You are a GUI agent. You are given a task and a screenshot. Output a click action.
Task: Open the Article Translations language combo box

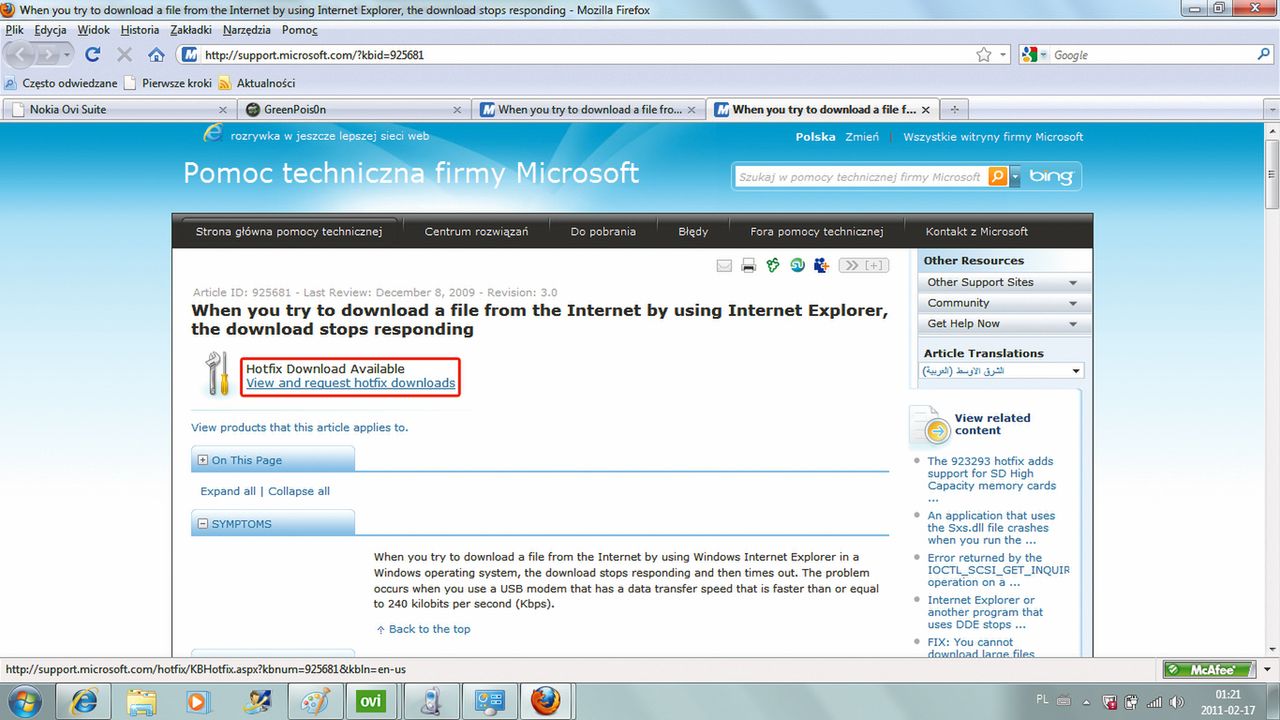tap(1002, 371)
